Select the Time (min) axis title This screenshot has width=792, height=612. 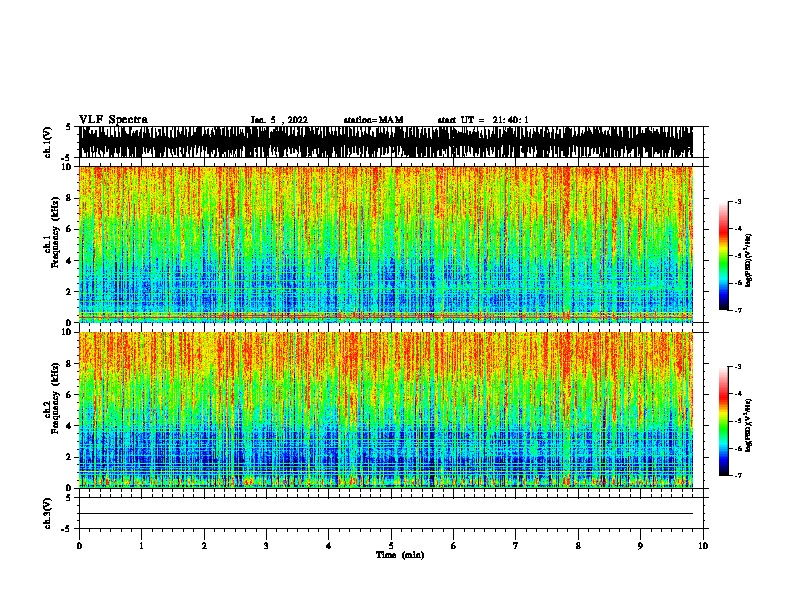(400, 555)
